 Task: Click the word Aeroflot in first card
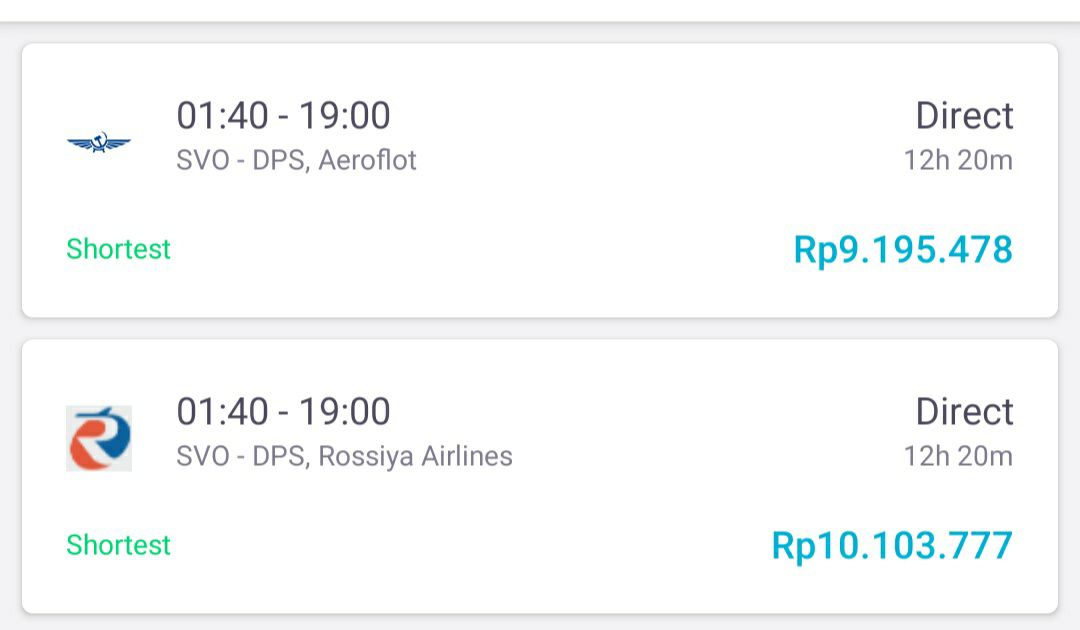(x=367, y=160)
